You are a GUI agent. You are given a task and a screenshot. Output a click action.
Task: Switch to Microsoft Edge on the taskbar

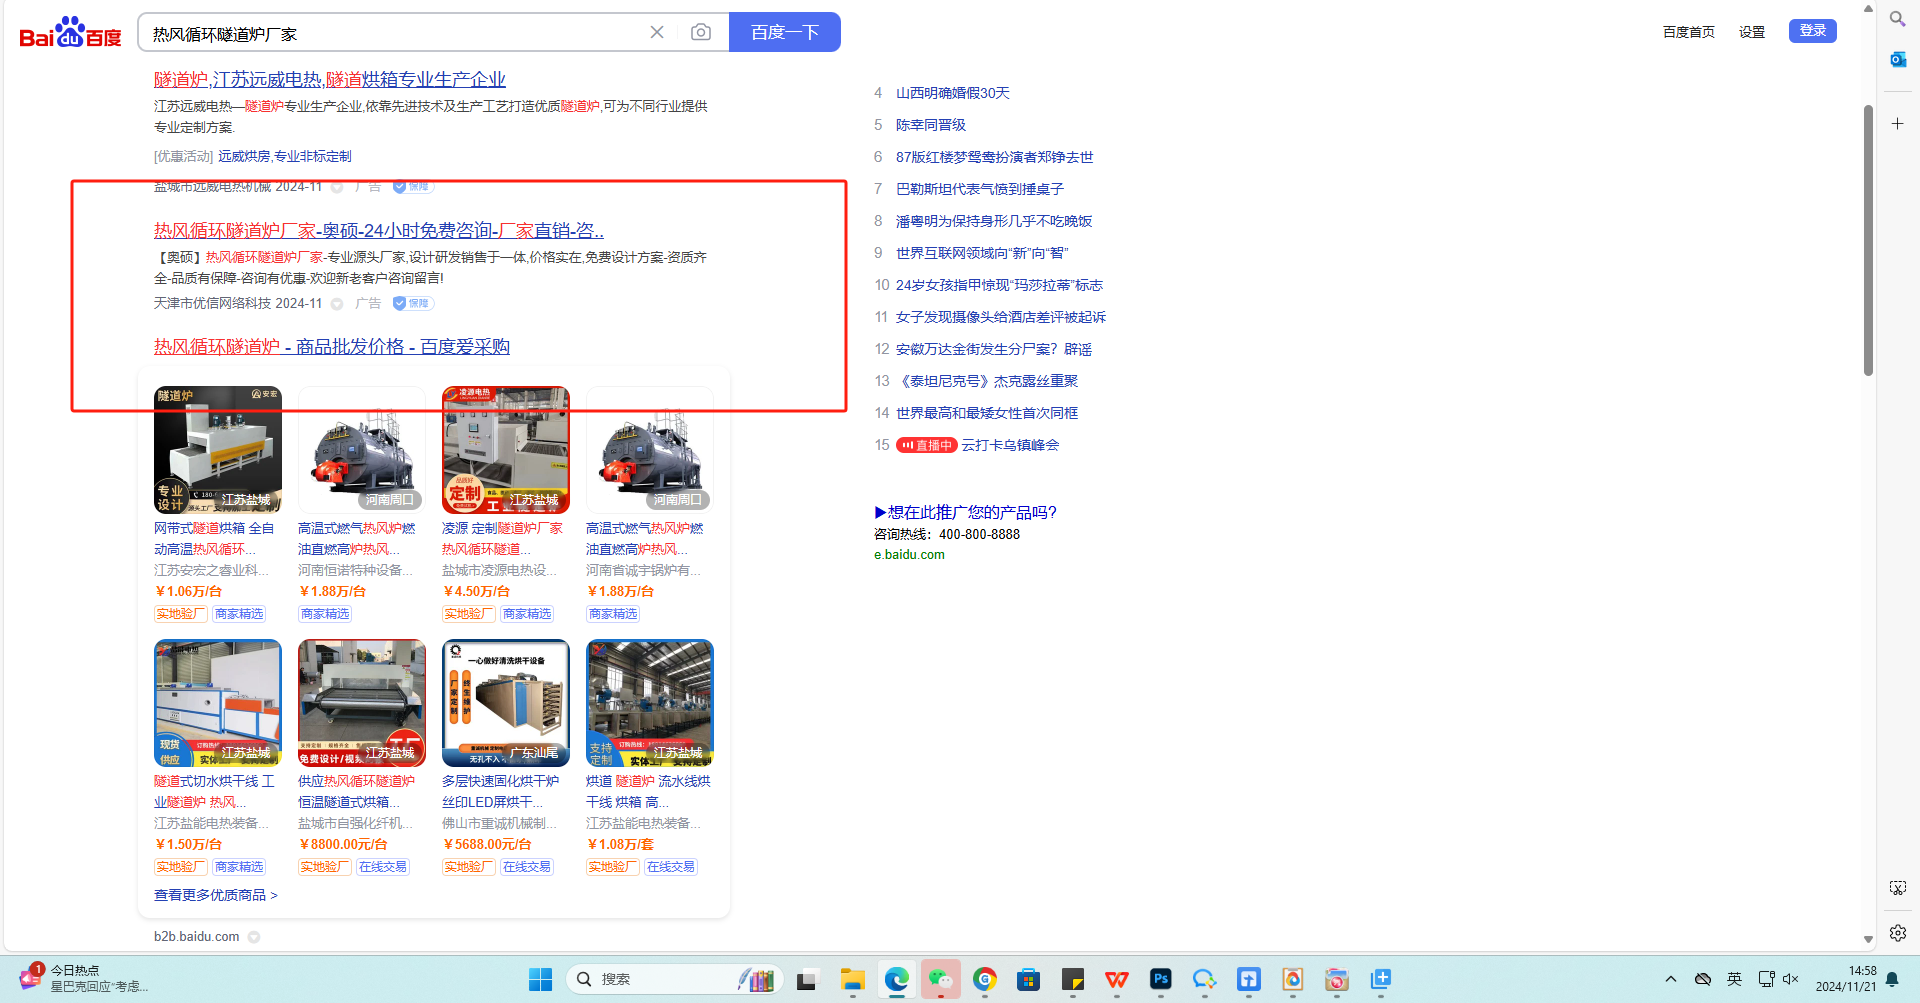click(896, 979)
